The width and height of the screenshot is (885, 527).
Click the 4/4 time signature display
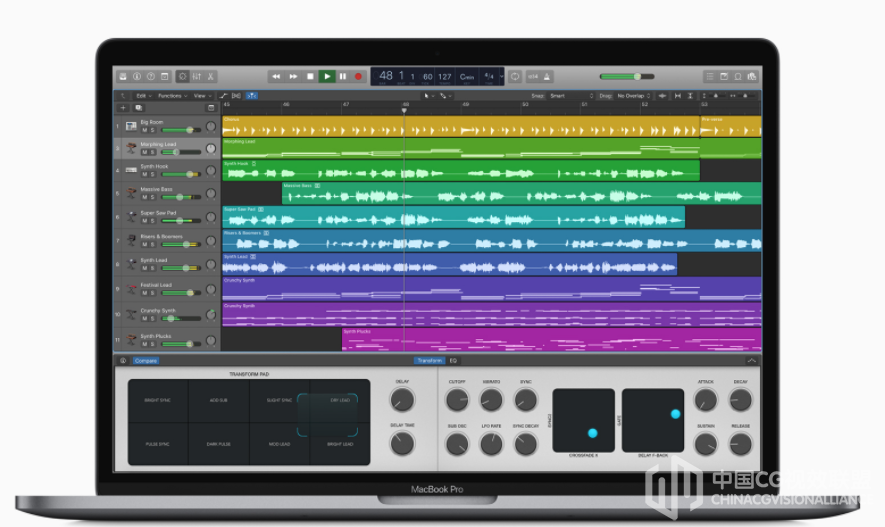click(489, 77)
